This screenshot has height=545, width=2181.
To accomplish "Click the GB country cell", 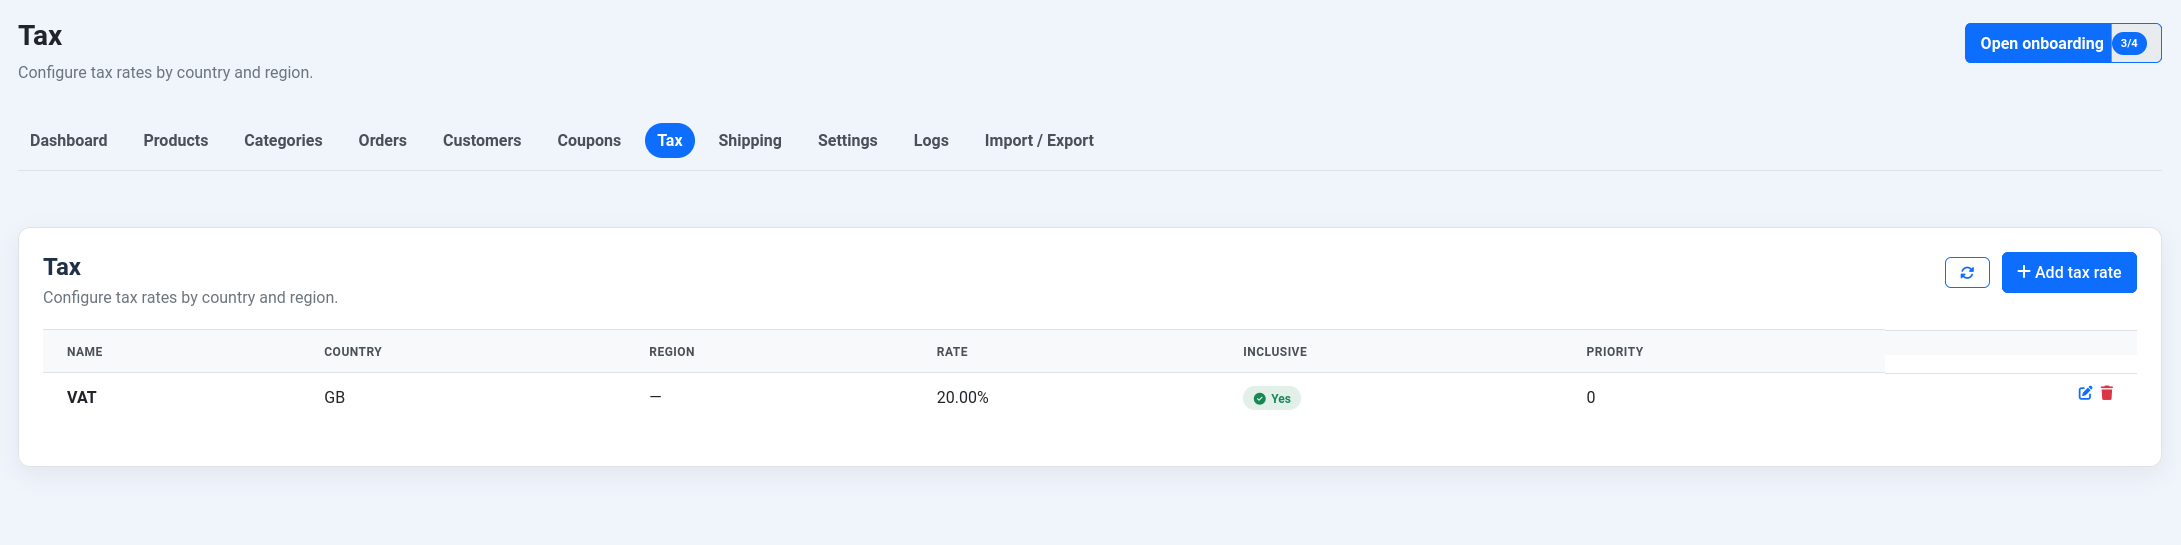I will pyautogui.click(x=335, y=398).
